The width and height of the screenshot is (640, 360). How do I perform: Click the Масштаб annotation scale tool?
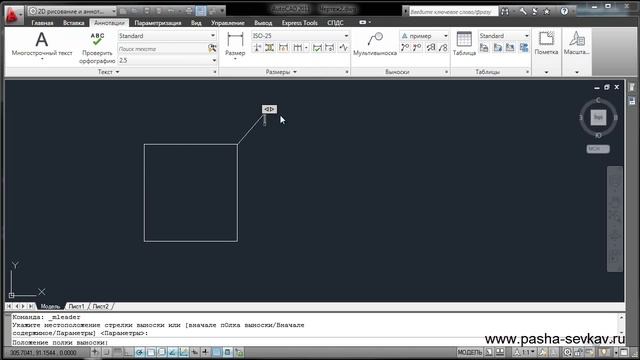tap(576, 43)
